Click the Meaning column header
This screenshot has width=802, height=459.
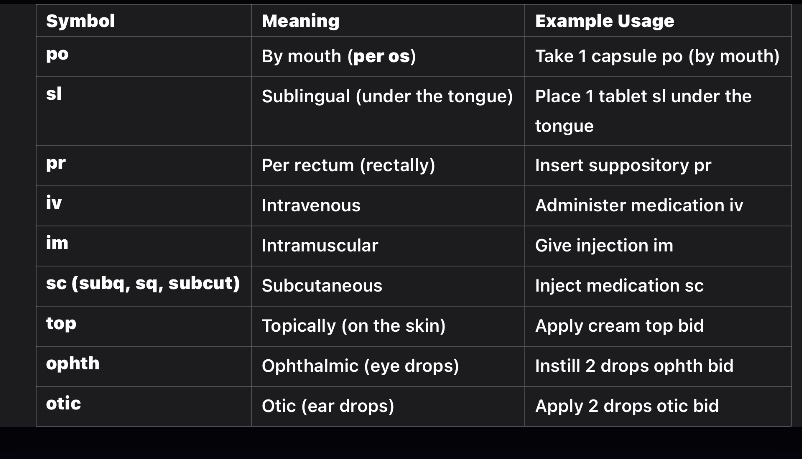pos(300,20)
